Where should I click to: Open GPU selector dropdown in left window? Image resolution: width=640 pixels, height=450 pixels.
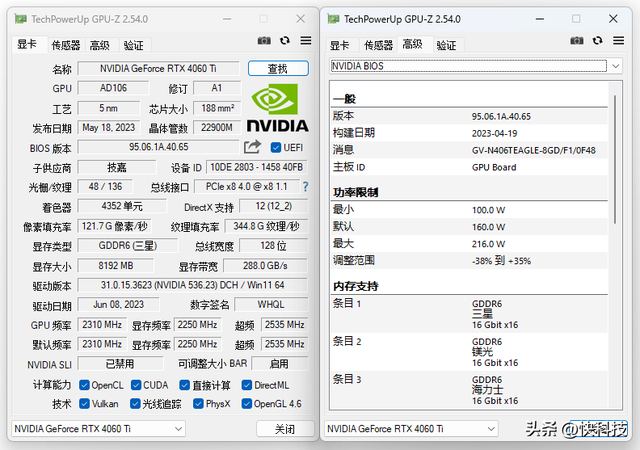[98, 429]
